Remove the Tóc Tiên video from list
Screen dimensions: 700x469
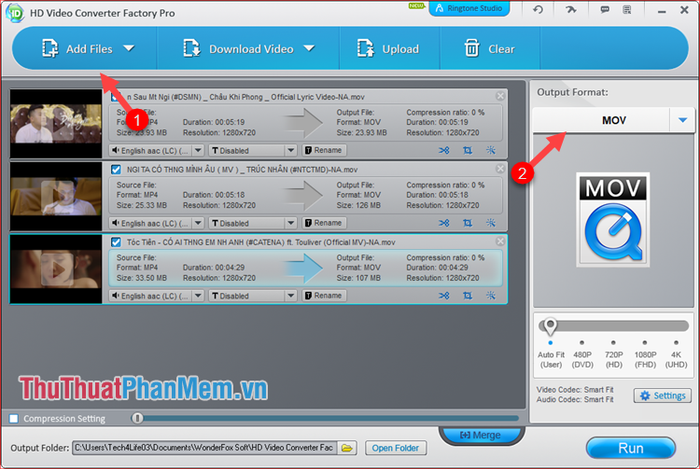tap(500, 241)
